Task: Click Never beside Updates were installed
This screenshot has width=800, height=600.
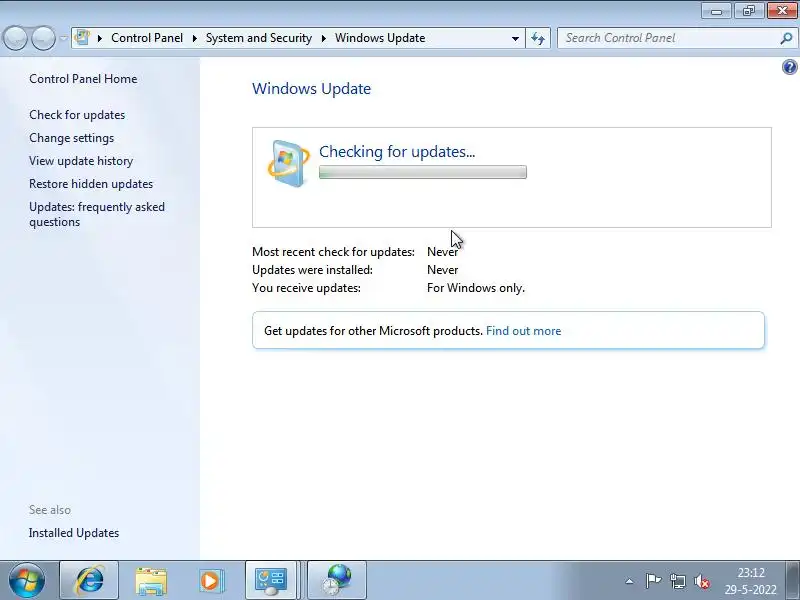Action: [x=442, y=269]
